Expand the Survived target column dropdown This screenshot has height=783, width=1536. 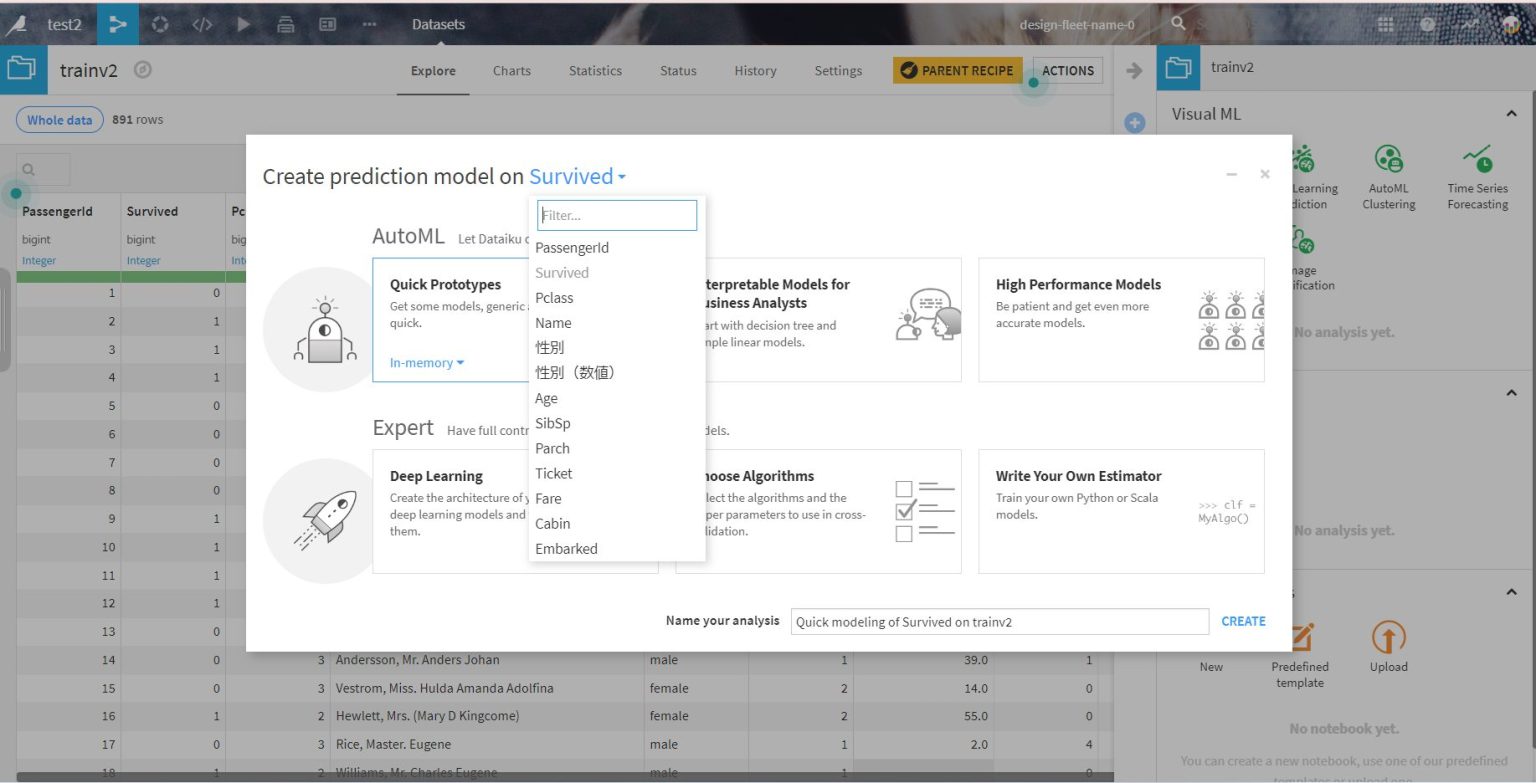(x=577, y=177)
